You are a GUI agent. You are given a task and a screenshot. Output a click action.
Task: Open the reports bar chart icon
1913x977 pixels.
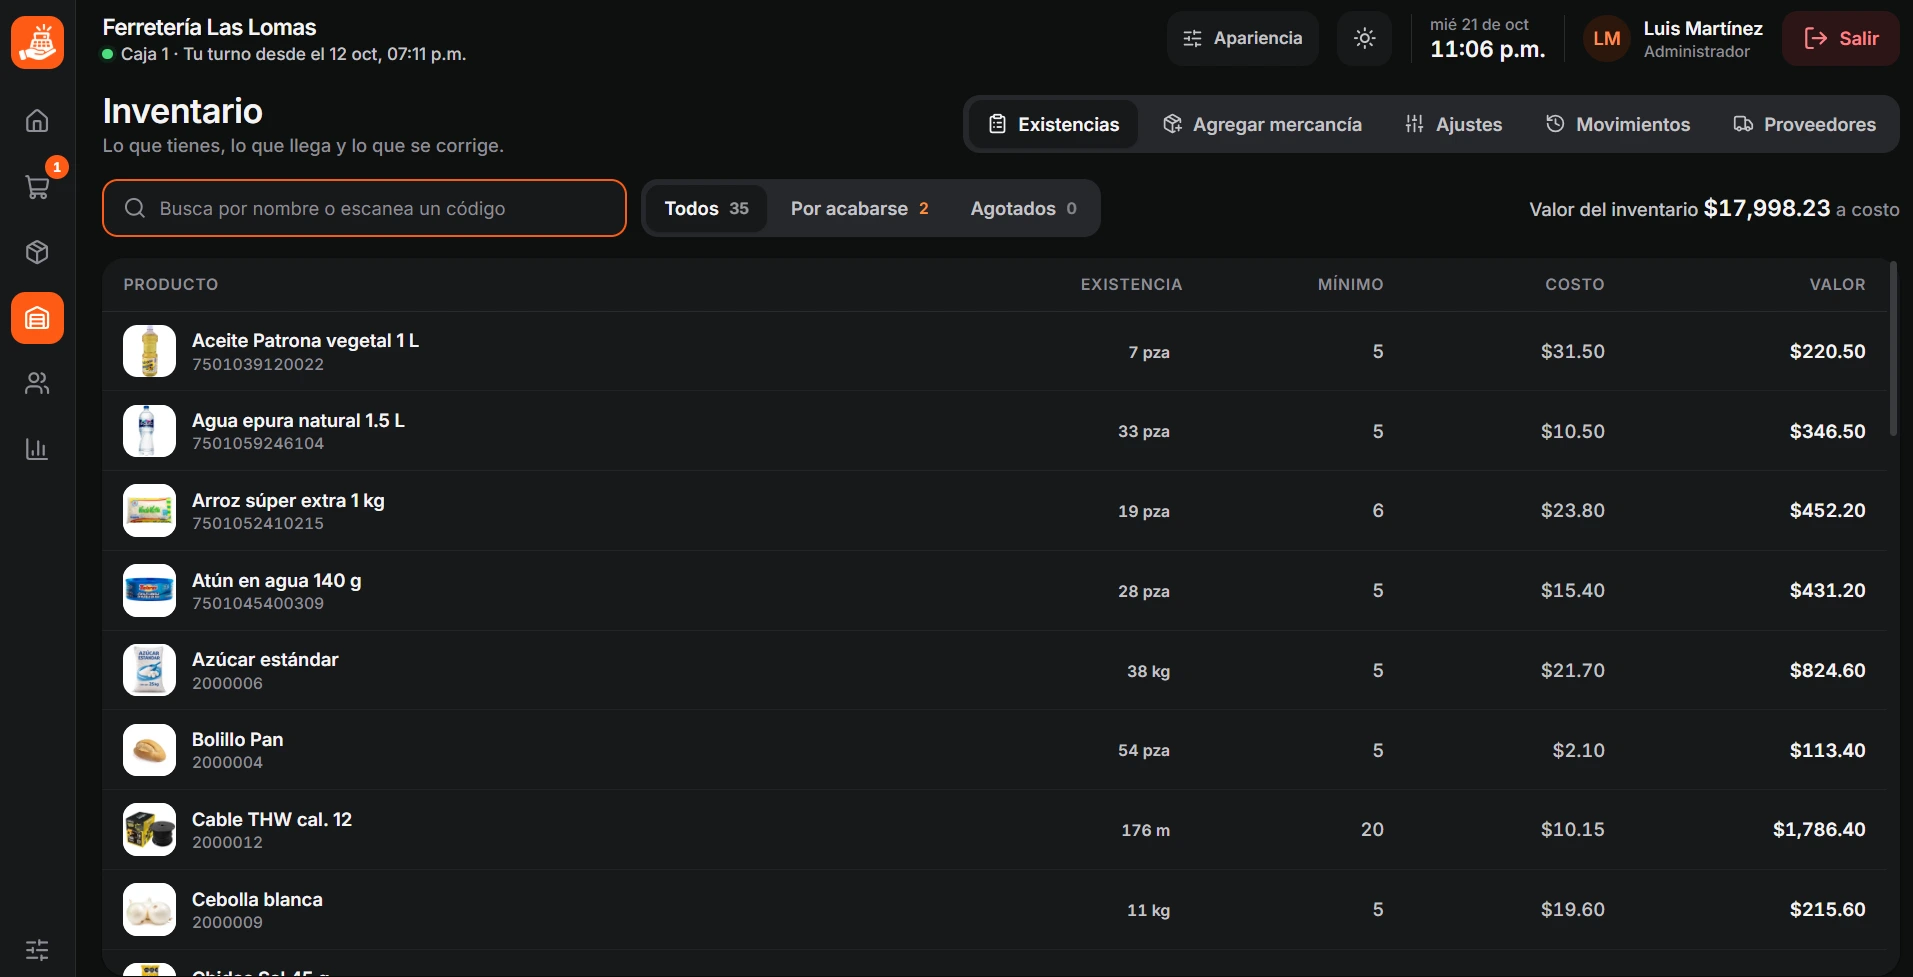point(37,449)
